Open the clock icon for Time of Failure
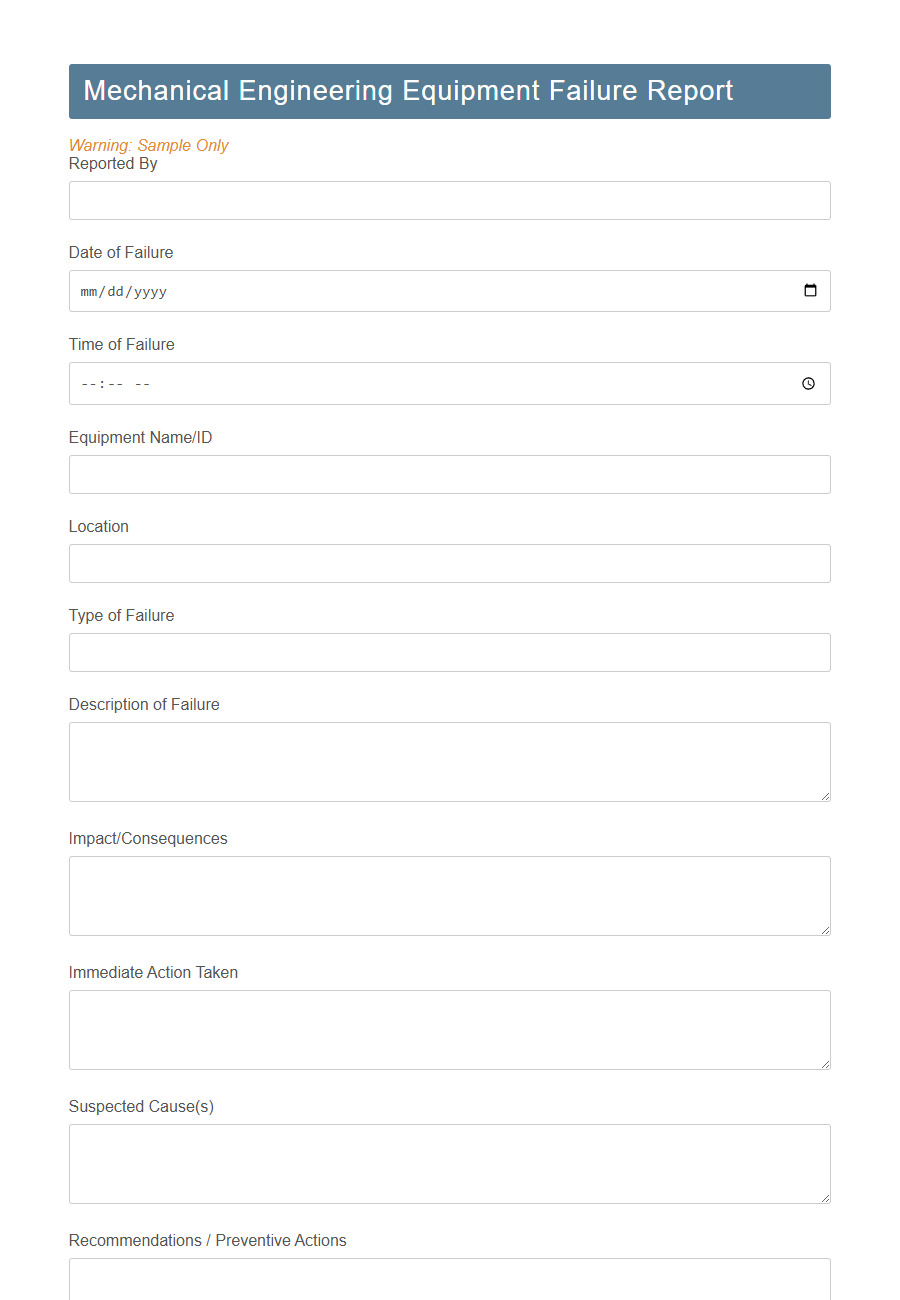 coord(808,383)
